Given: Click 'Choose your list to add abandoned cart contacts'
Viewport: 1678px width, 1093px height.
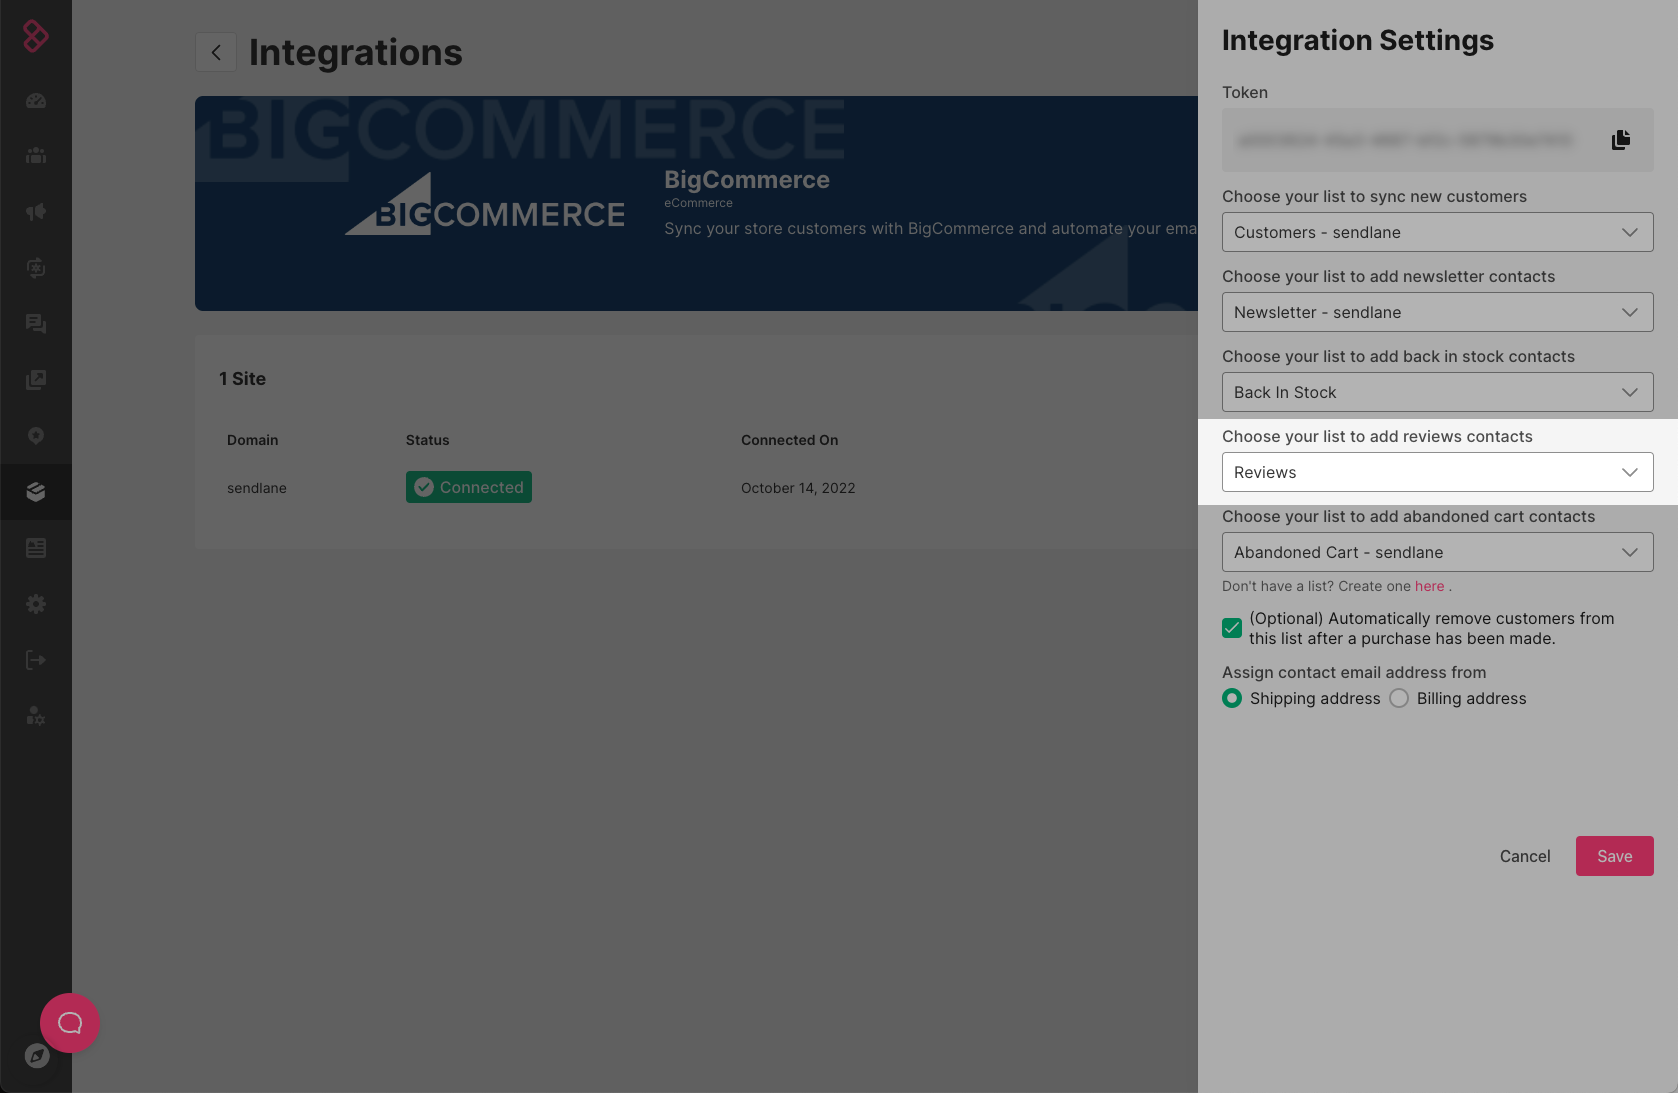Looking at the screenshot, I should (1409, 516).
